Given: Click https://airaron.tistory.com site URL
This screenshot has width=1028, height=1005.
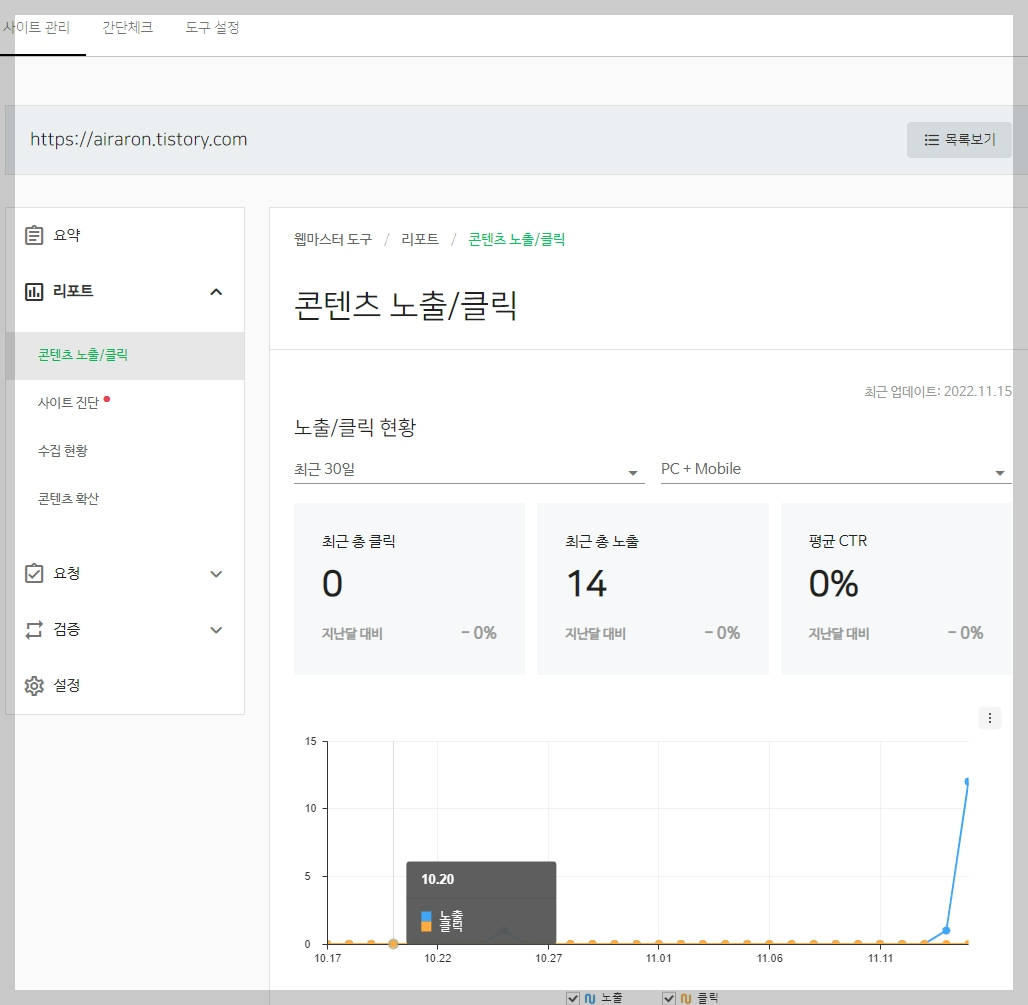Looking at the screenshot, I should click(x=138, y=140).
